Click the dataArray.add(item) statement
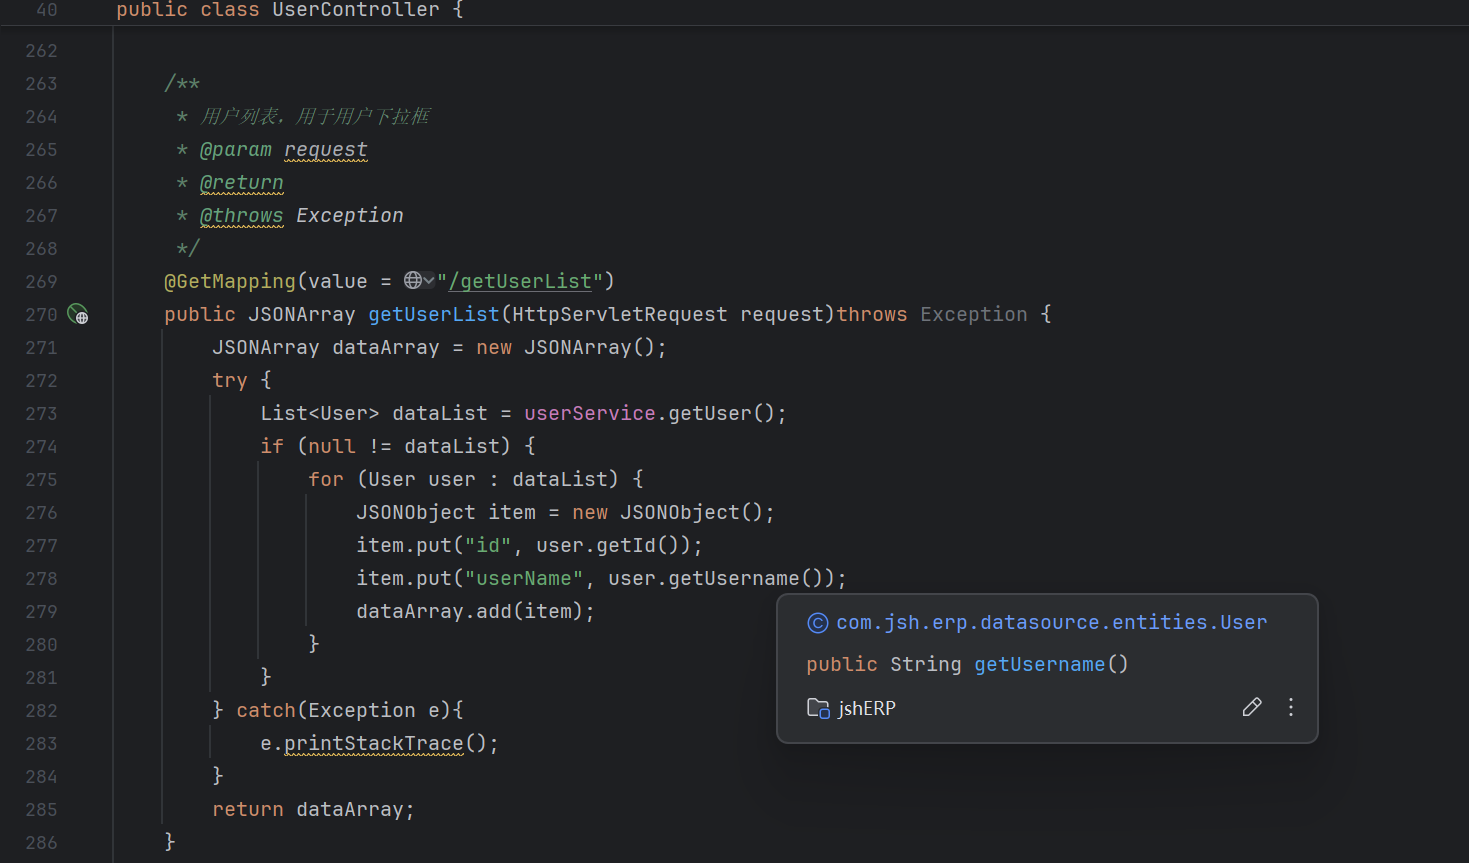This screenshot has height=863, width=1469. point(476,611)
